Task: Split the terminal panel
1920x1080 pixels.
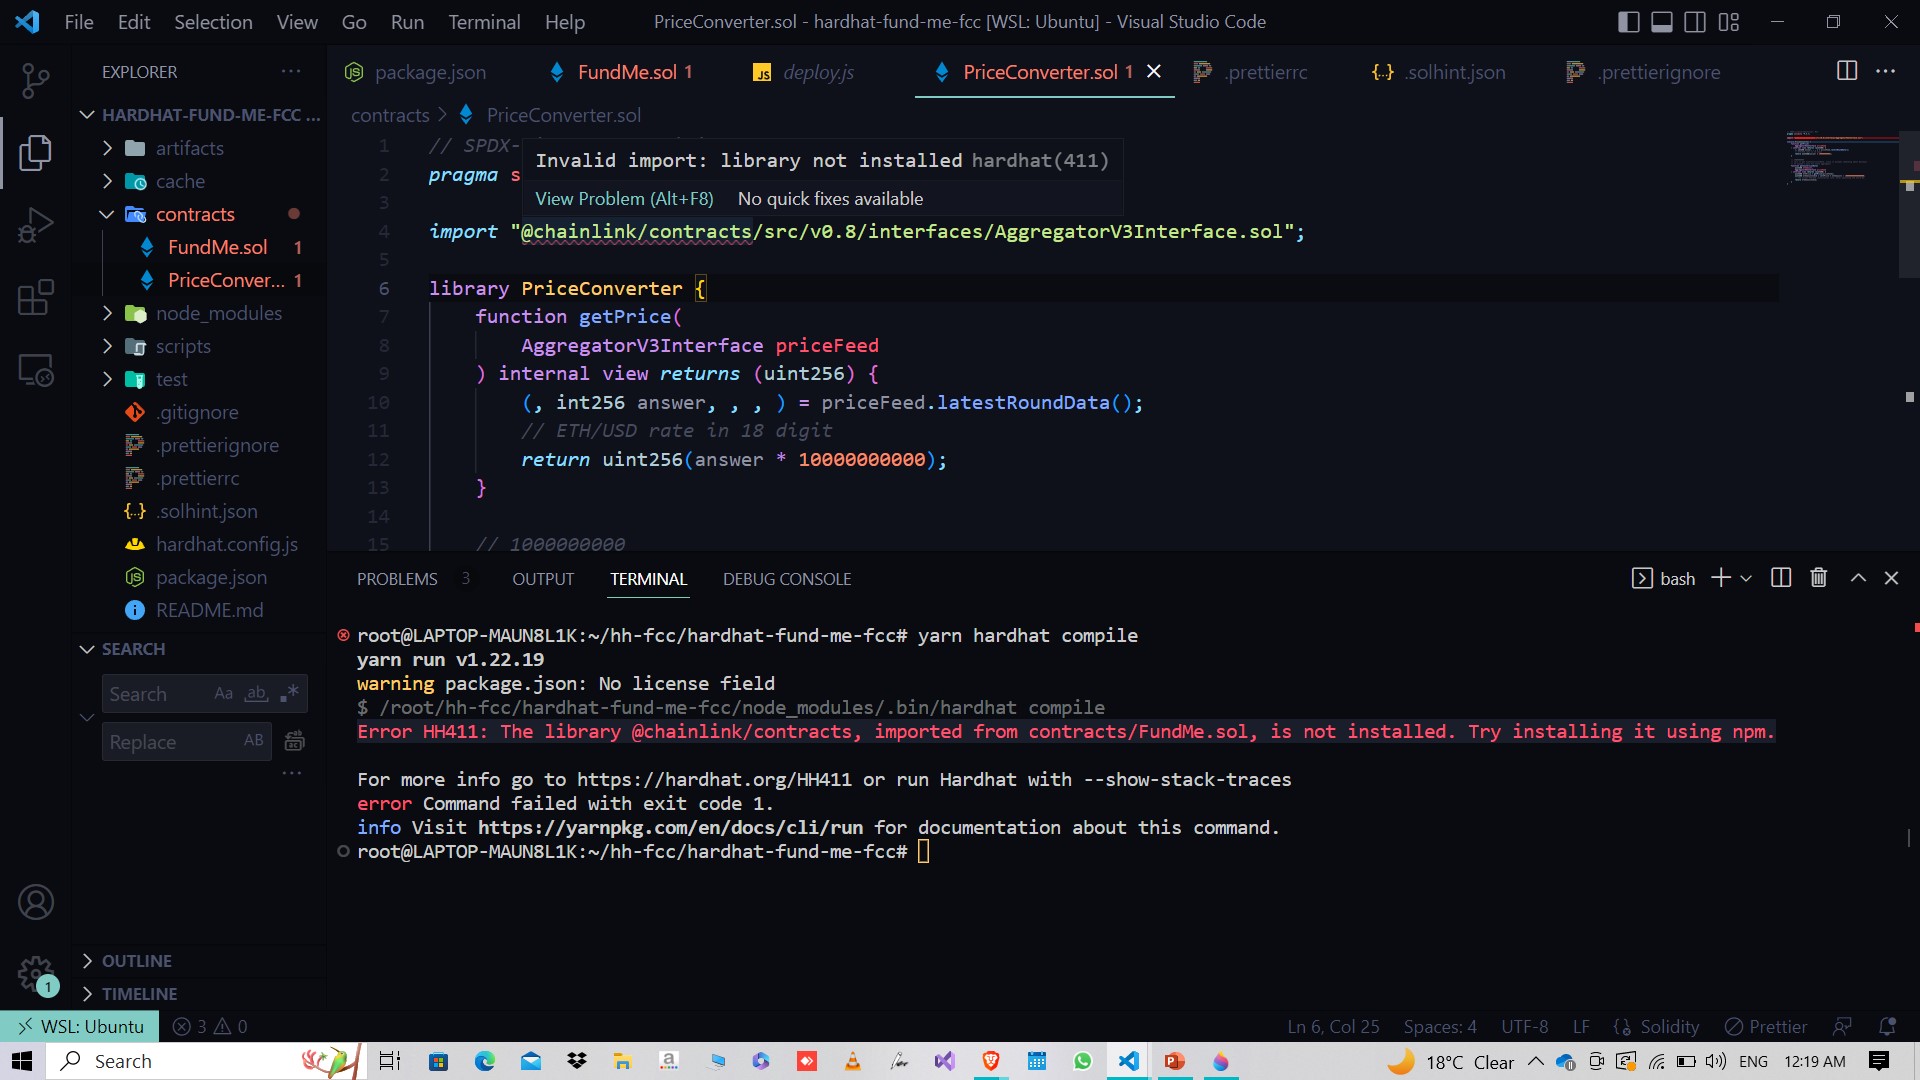Action: [1781, 578]
